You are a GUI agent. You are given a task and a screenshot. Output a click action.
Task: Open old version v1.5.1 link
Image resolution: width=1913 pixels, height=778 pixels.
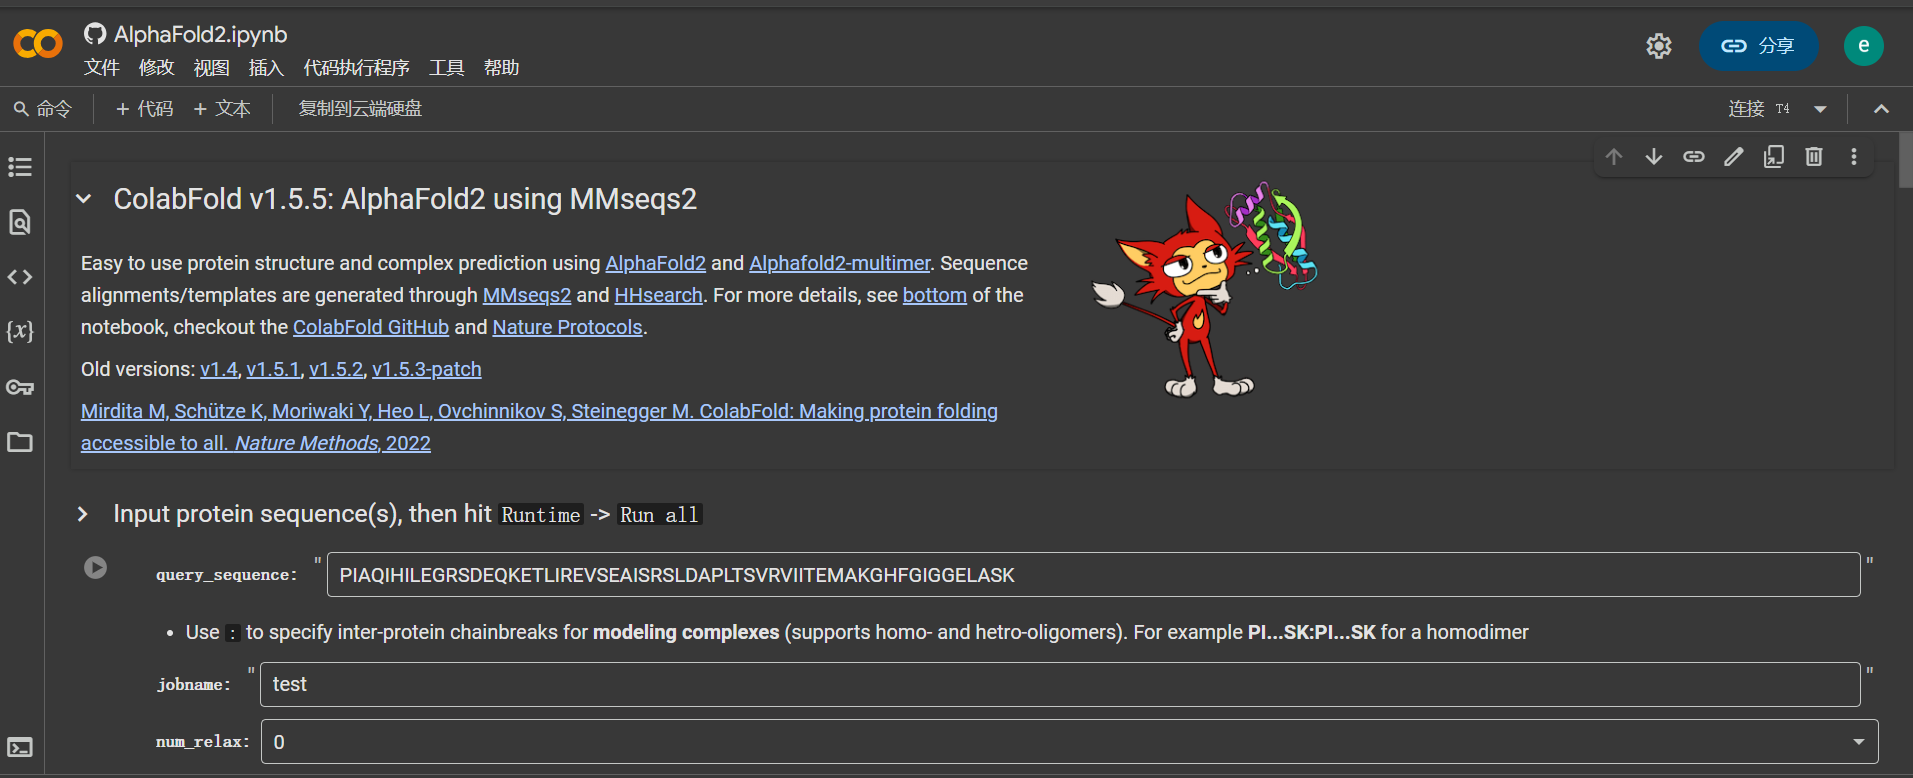[274, 369]
